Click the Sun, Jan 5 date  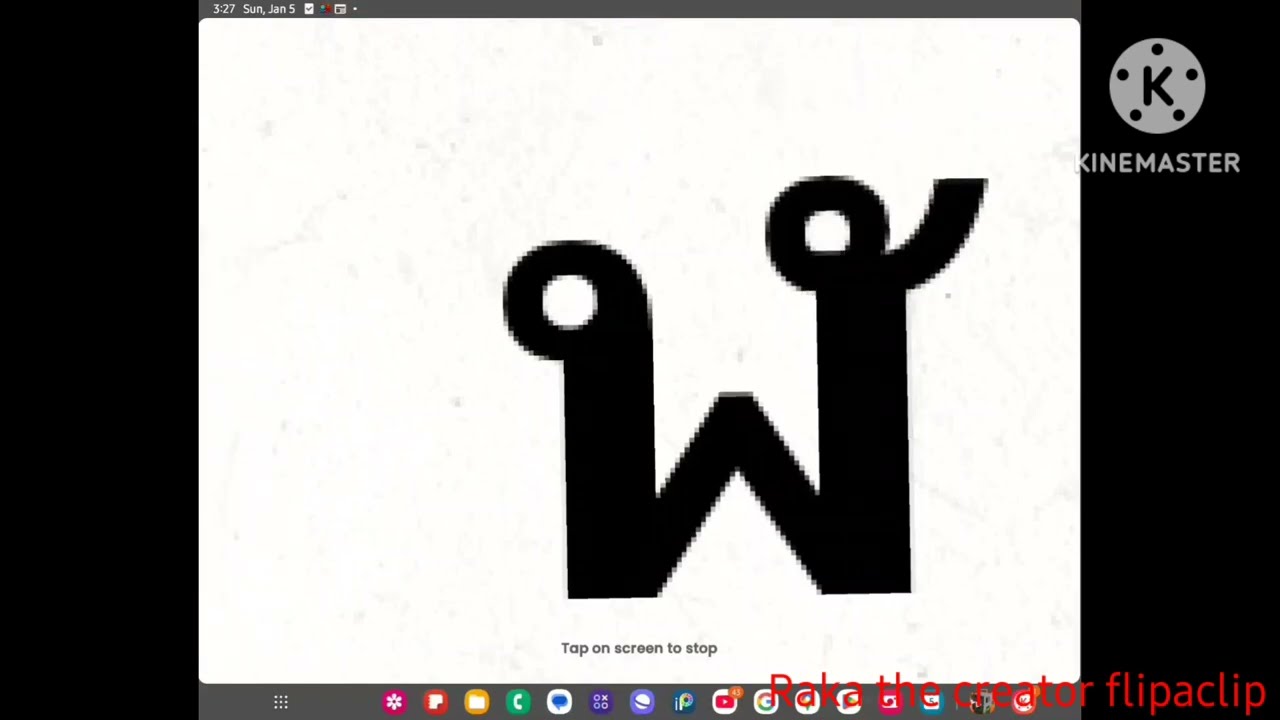click(269, 9)
